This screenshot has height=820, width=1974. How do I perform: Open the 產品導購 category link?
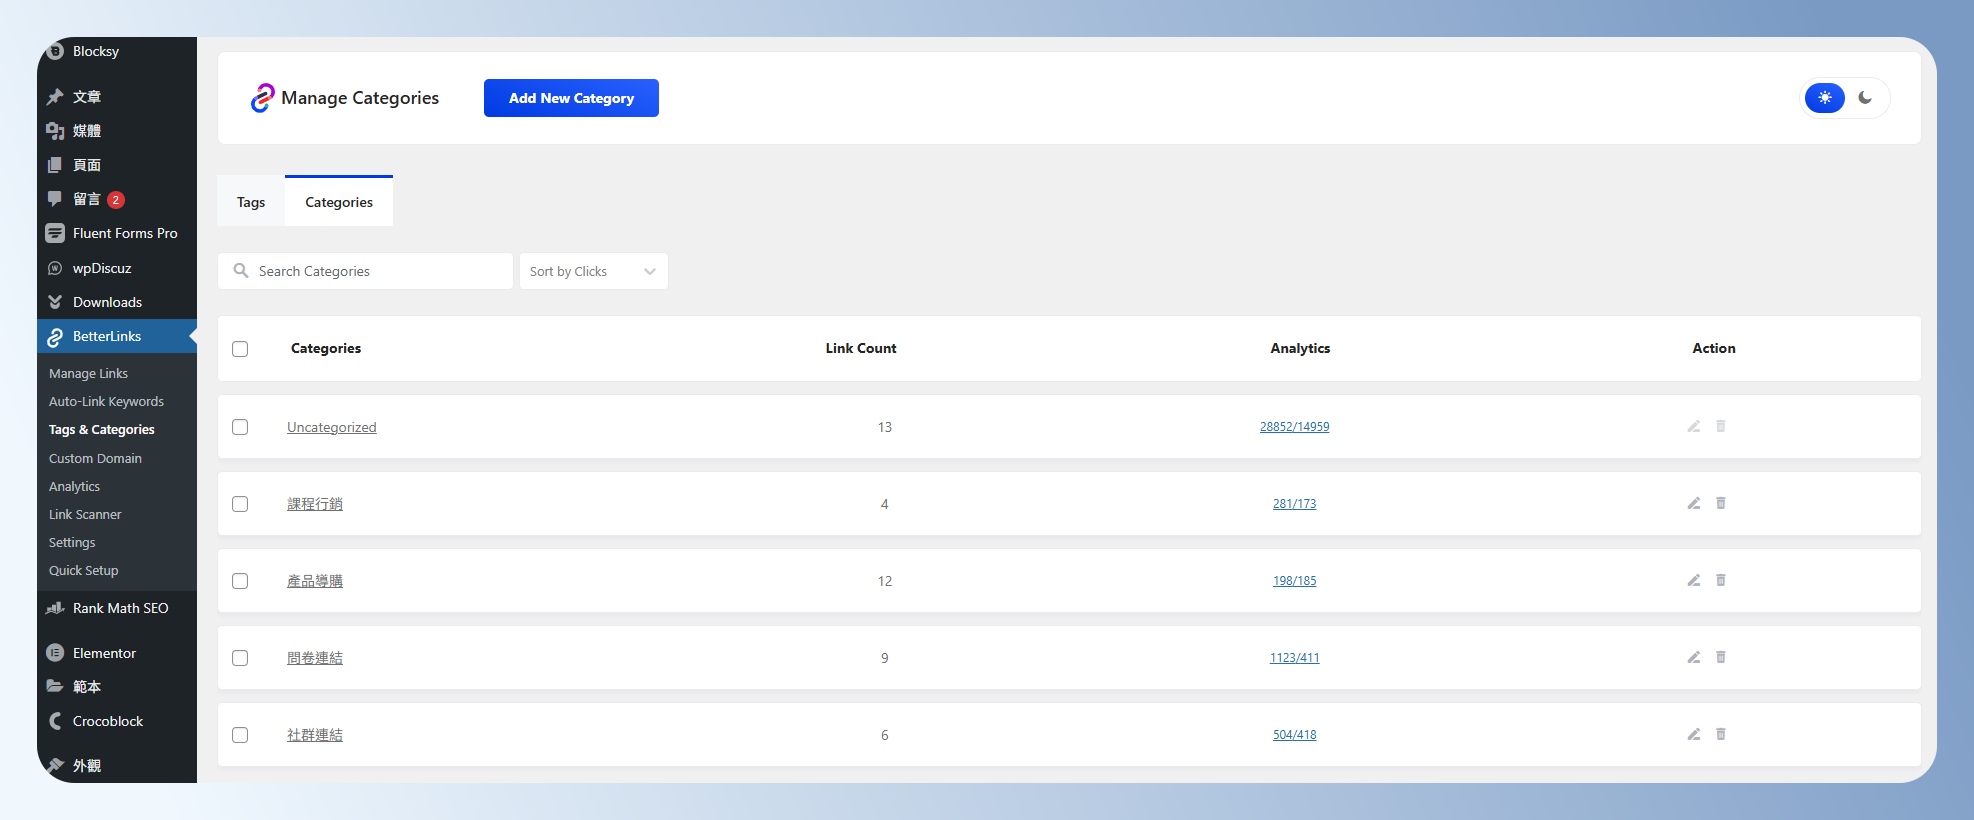(x=315, y=581)
